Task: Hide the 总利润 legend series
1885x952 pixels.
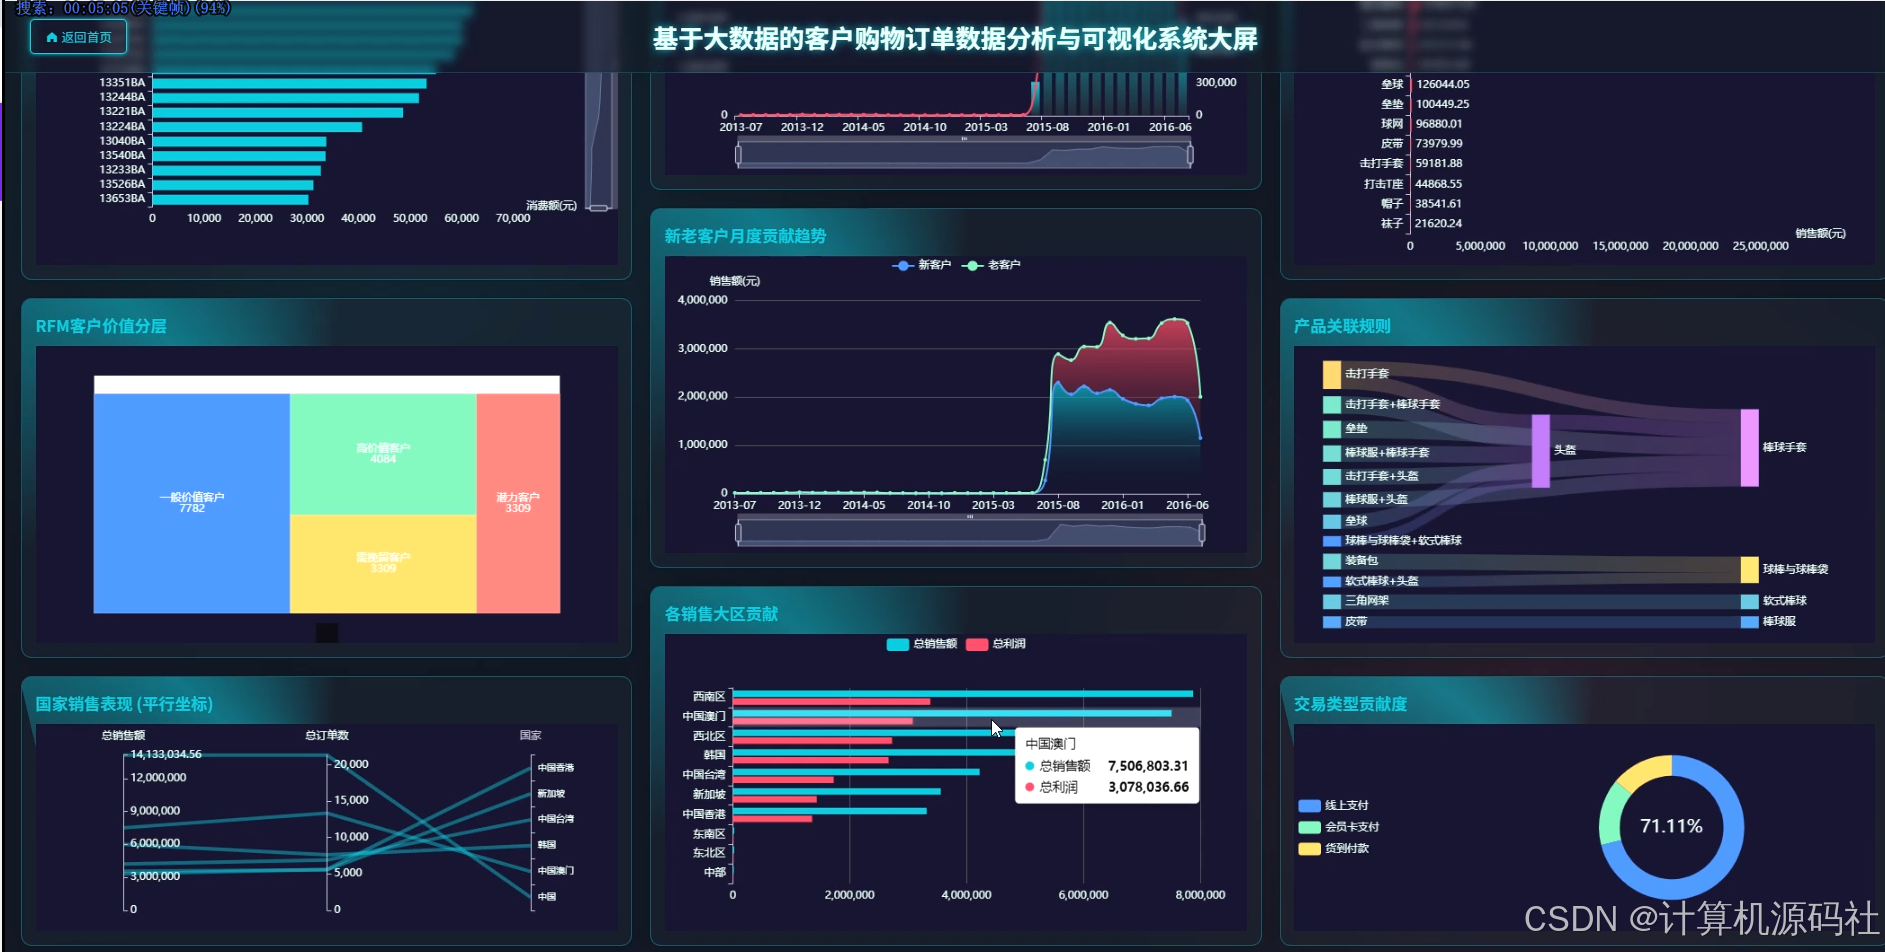Action: tap(996, 644)
